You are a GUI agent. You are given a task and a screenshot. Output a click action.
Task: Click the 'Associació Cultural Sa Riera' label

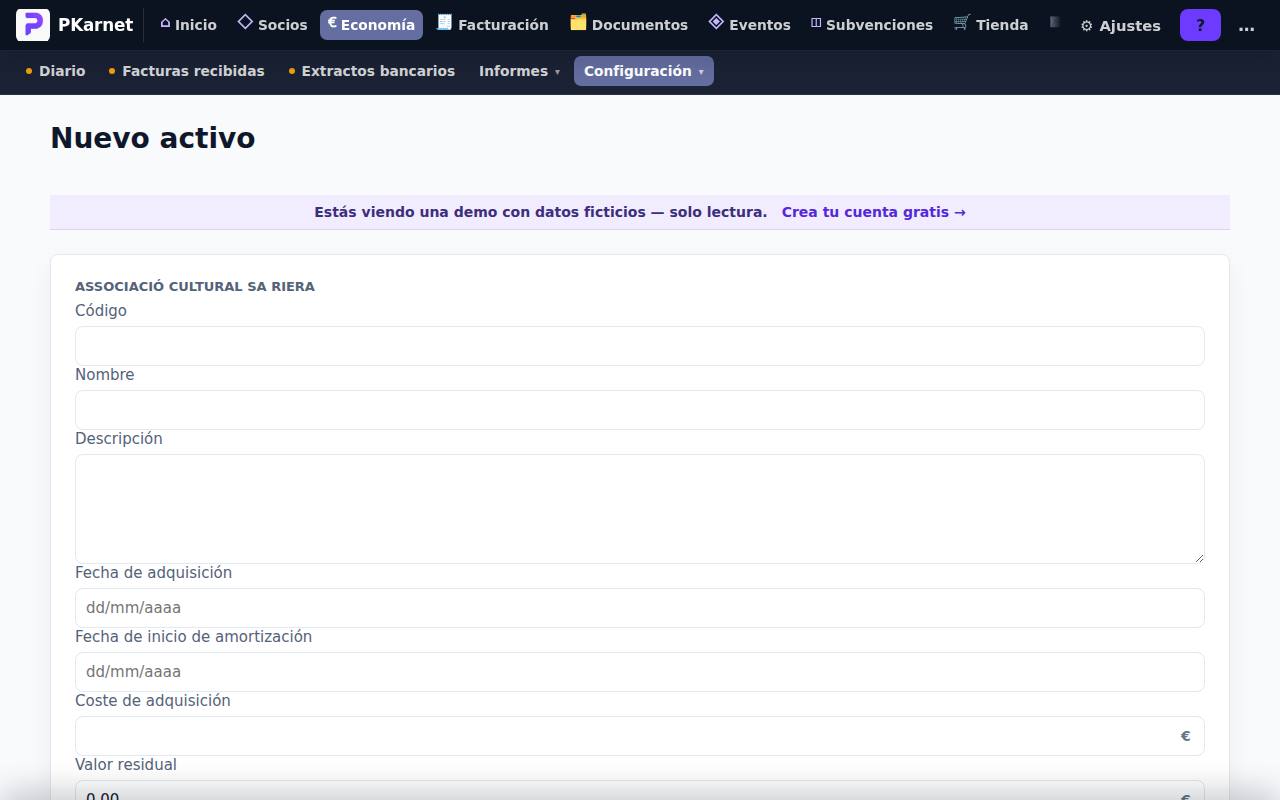195,286
